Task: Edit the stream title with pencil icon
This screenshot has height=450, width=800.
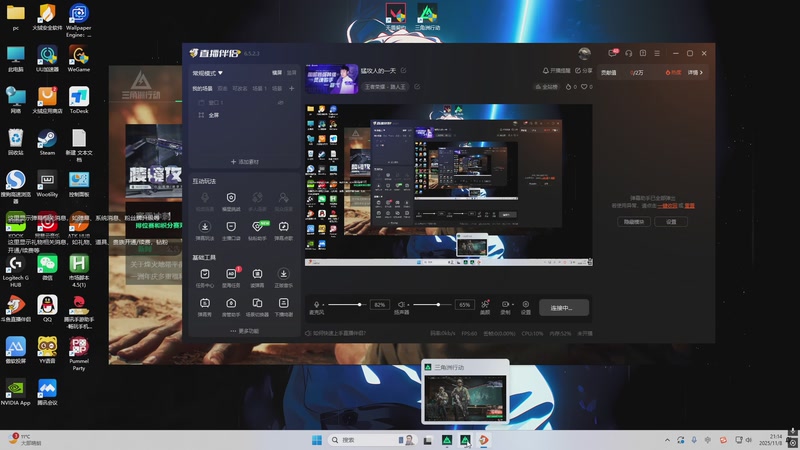Action: (x=404, y=70)
